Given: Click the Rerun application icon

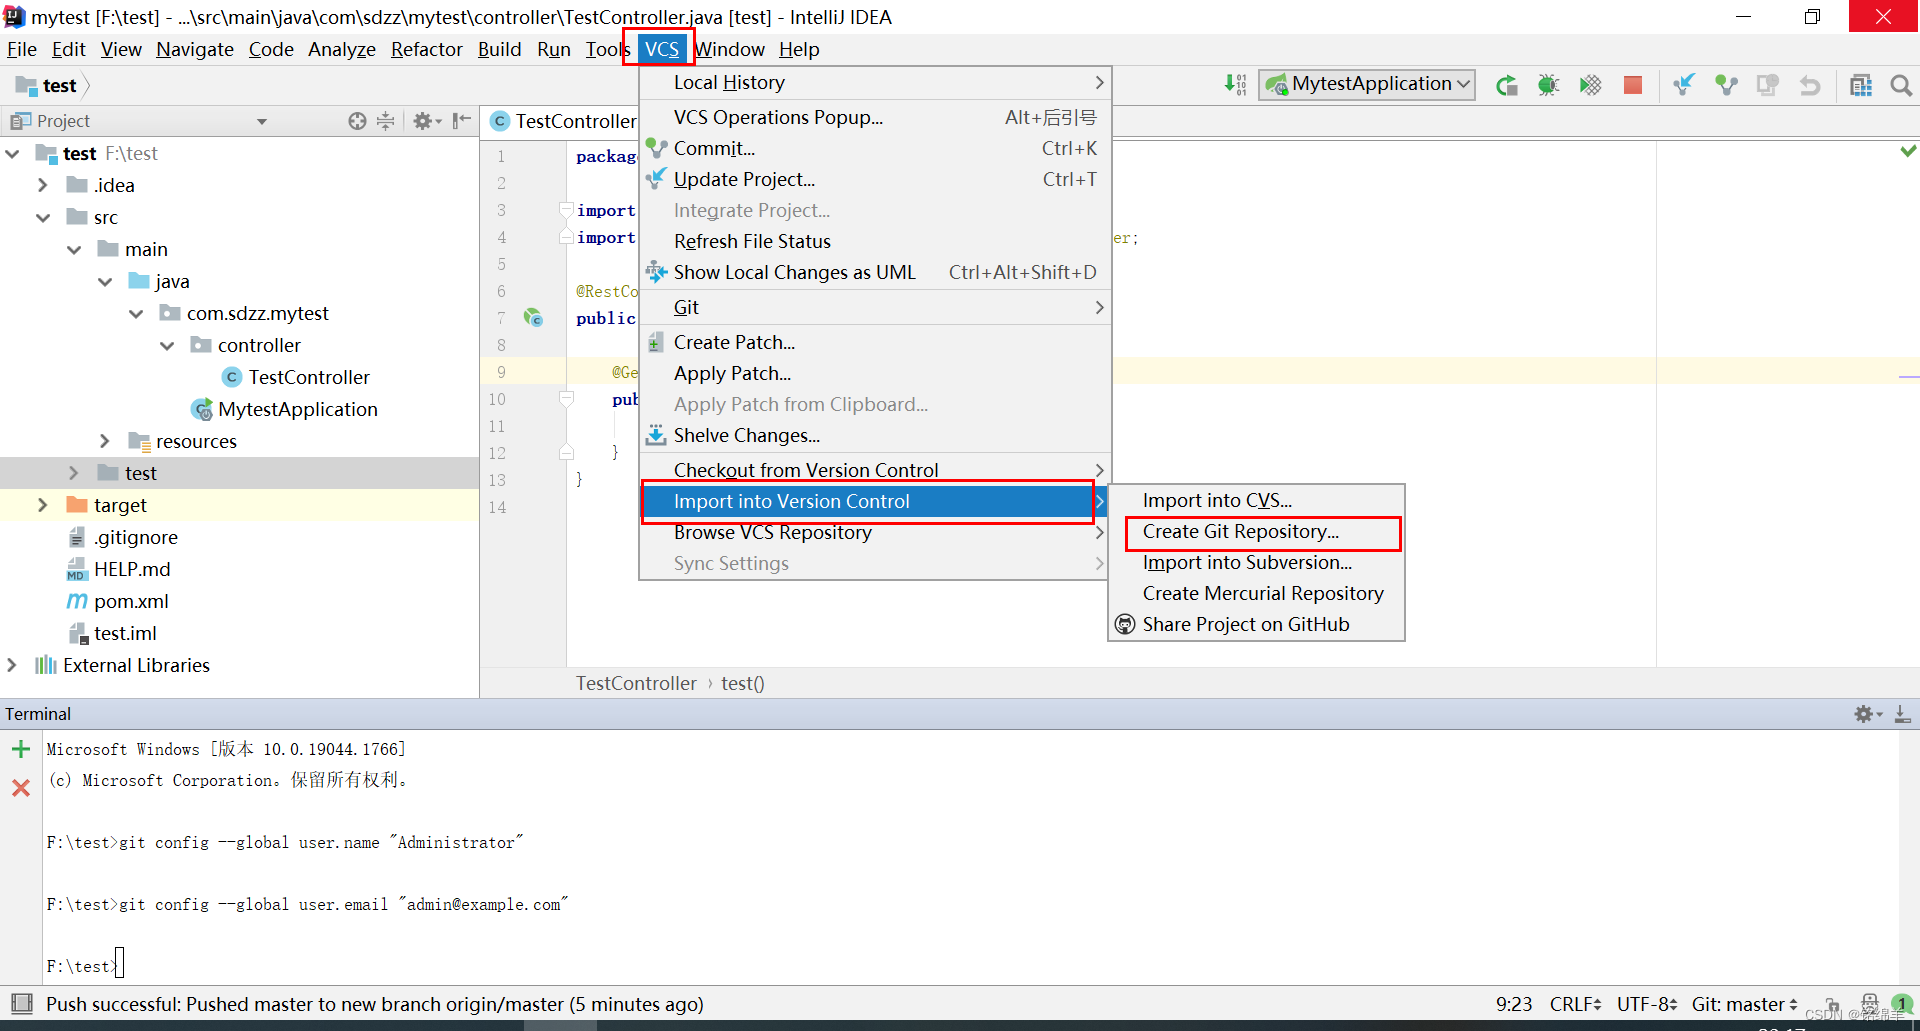Looking at the screenshot, I should (1507, 85).
